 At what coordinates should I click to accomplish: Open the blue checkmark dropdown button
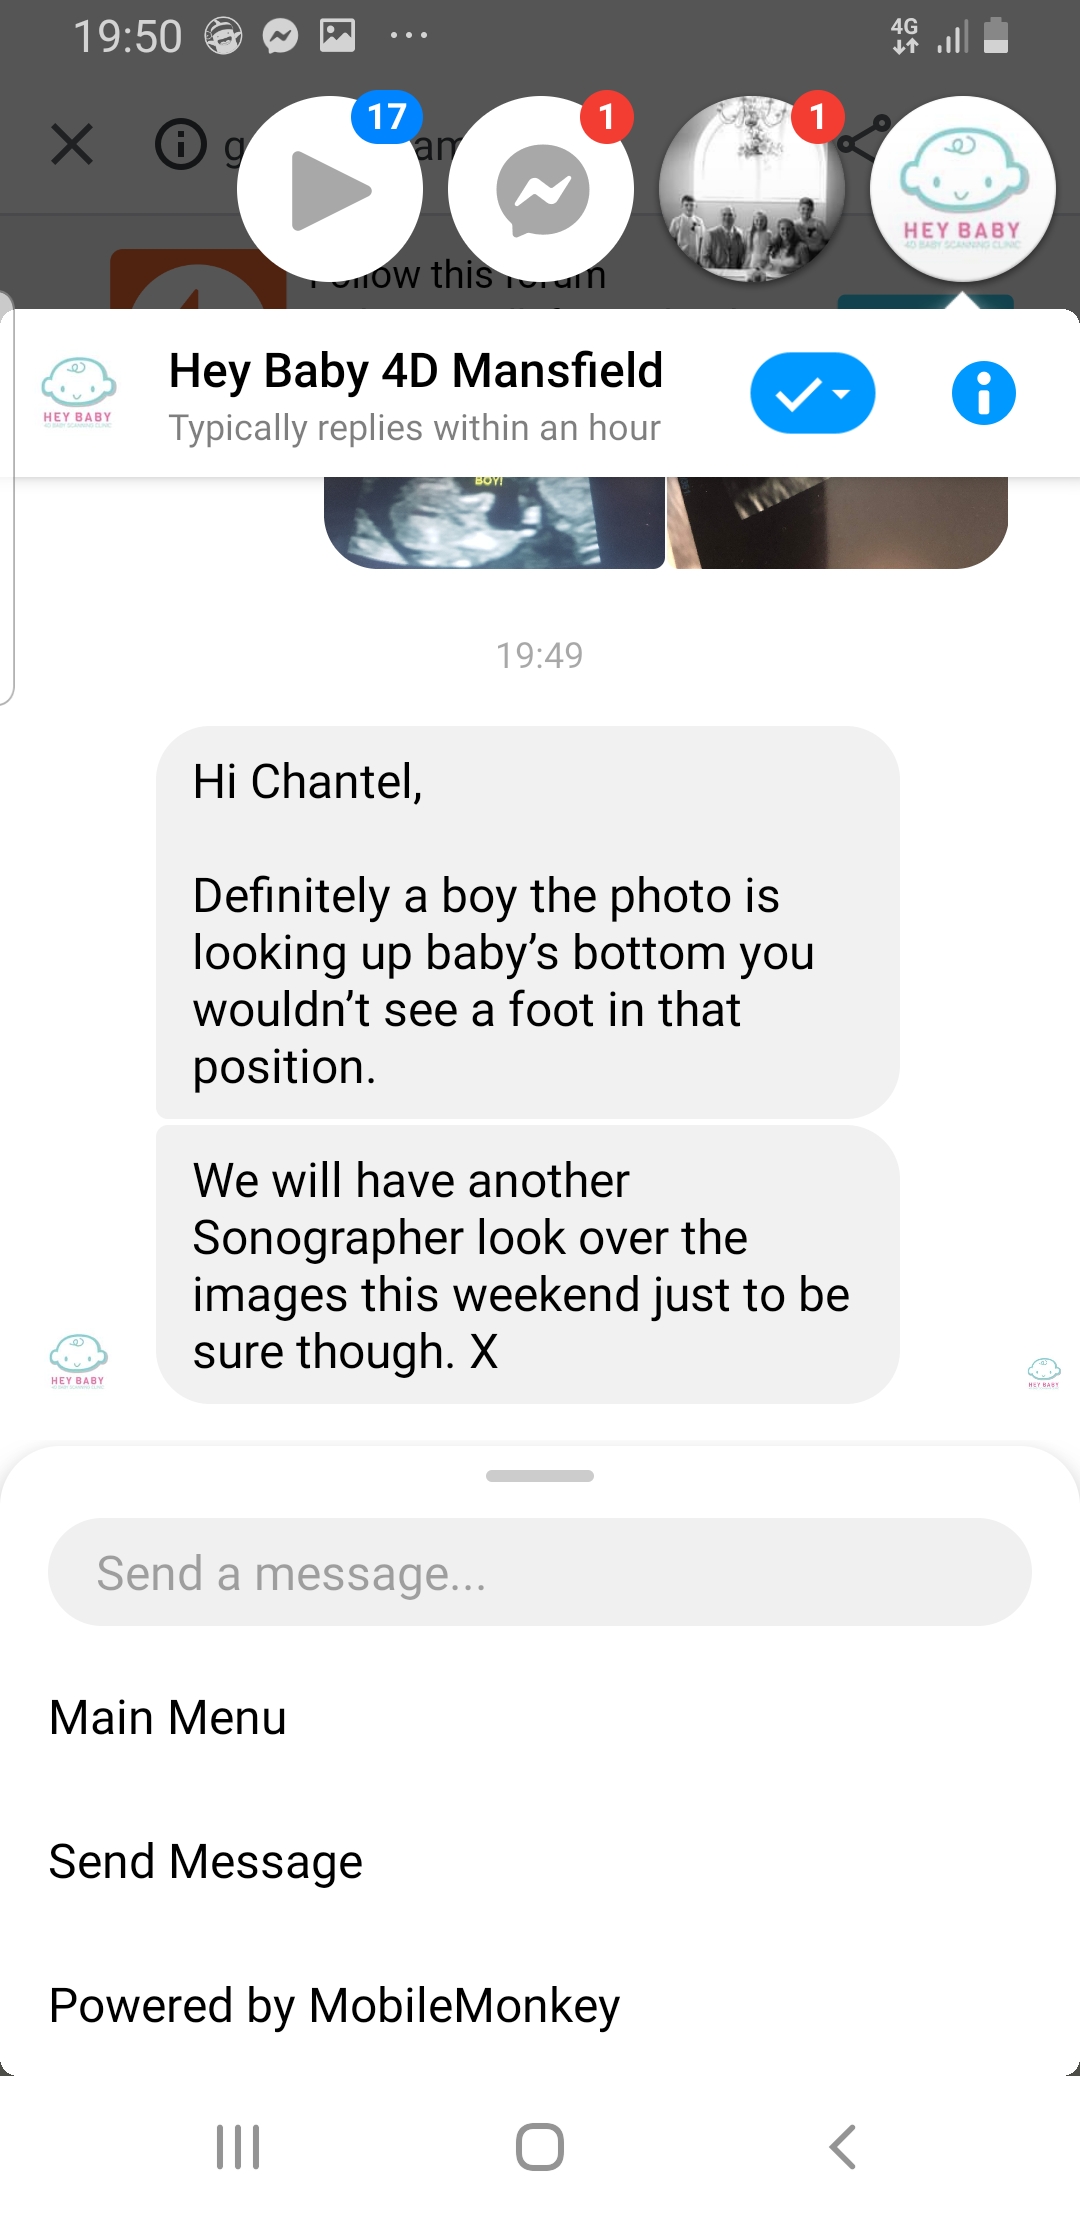tap(812, 393)
